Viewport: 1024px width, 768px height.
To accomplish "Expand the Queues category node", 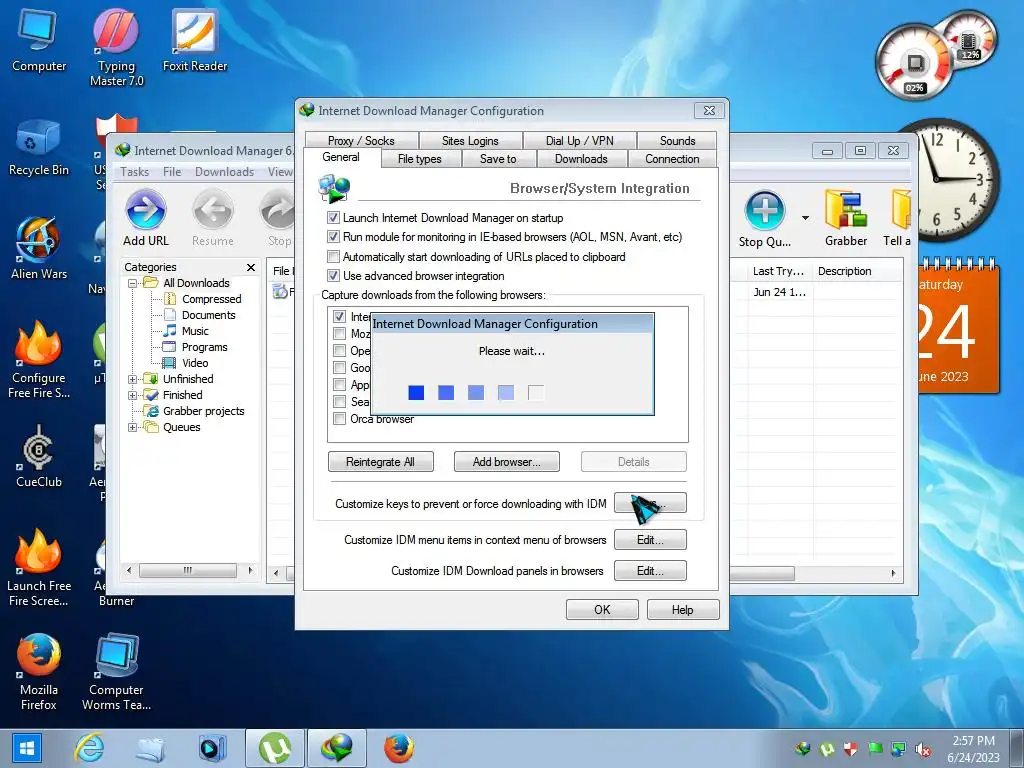I will click(x=132, y=427).
